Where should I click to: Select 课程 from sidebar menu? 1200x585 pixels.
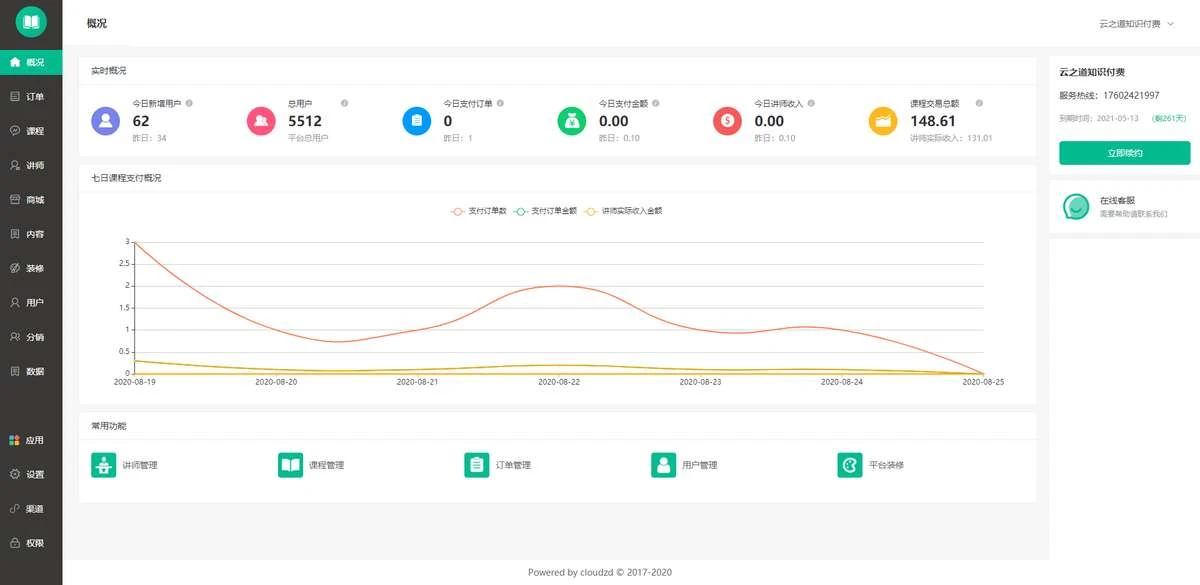pyautogui.click(x=31, y=131)
